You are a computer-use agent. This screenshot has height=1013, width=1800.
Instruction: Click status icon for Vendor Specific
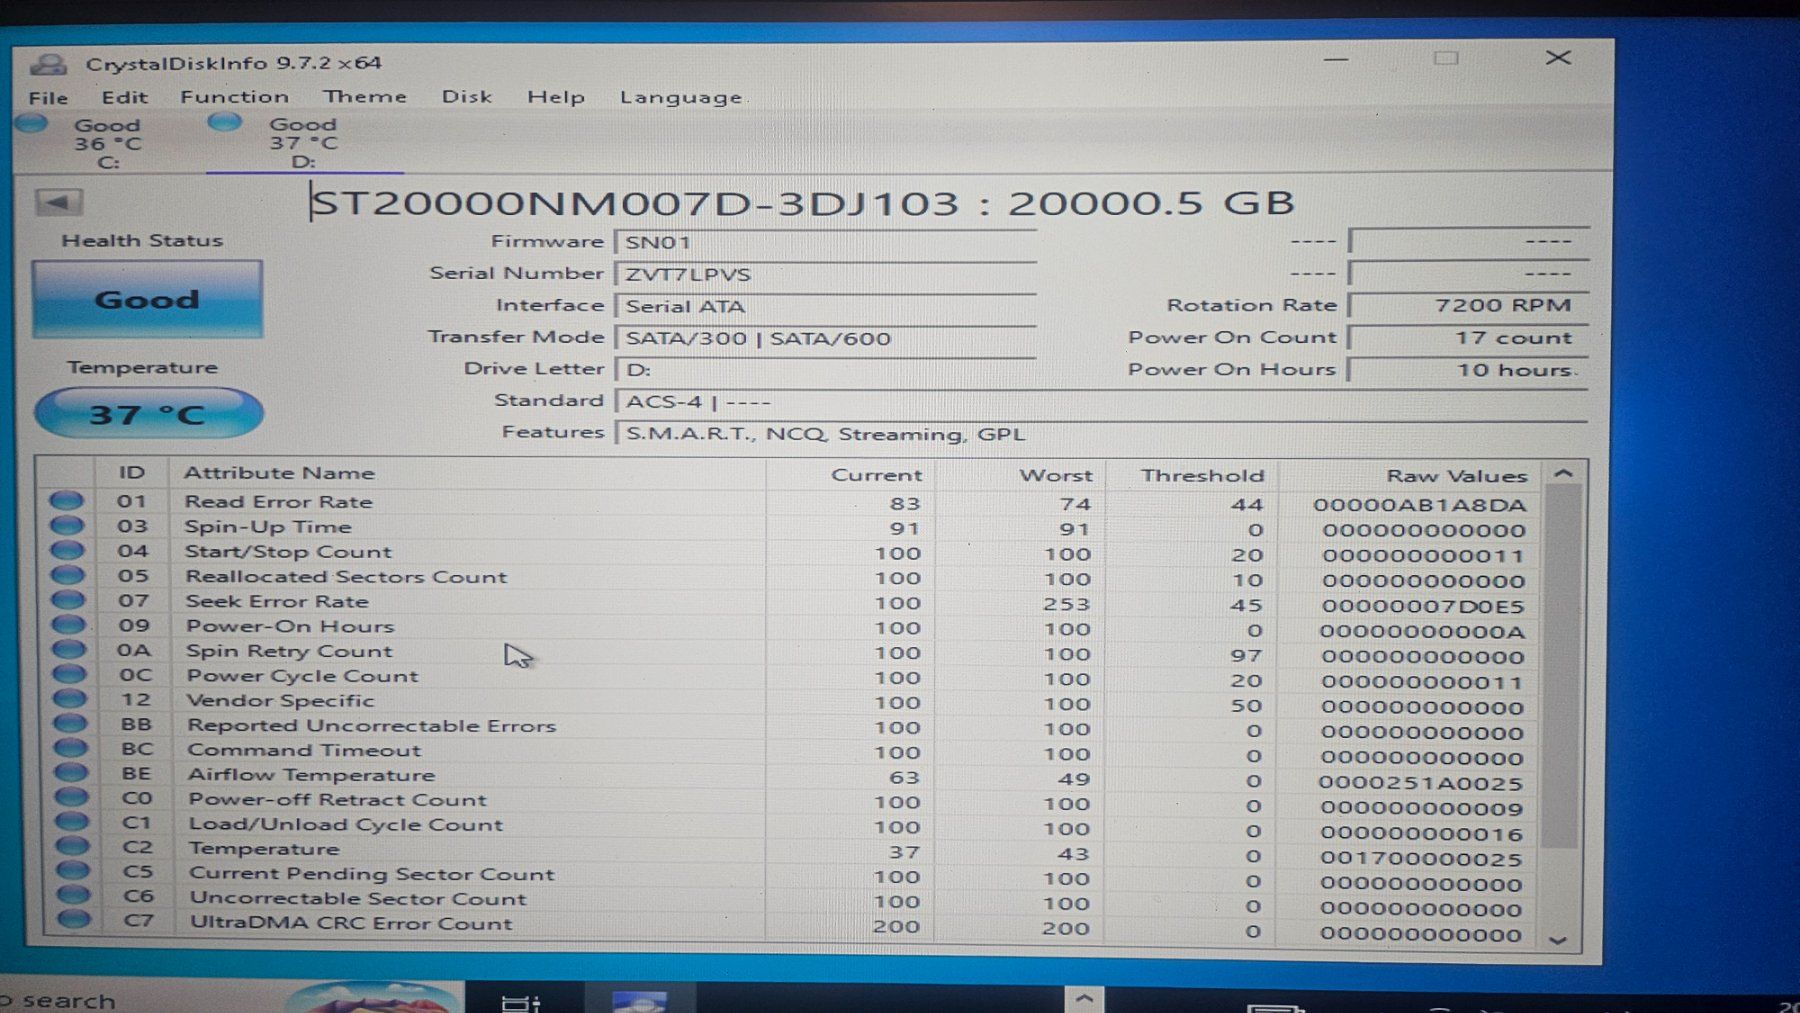[70, 699]
